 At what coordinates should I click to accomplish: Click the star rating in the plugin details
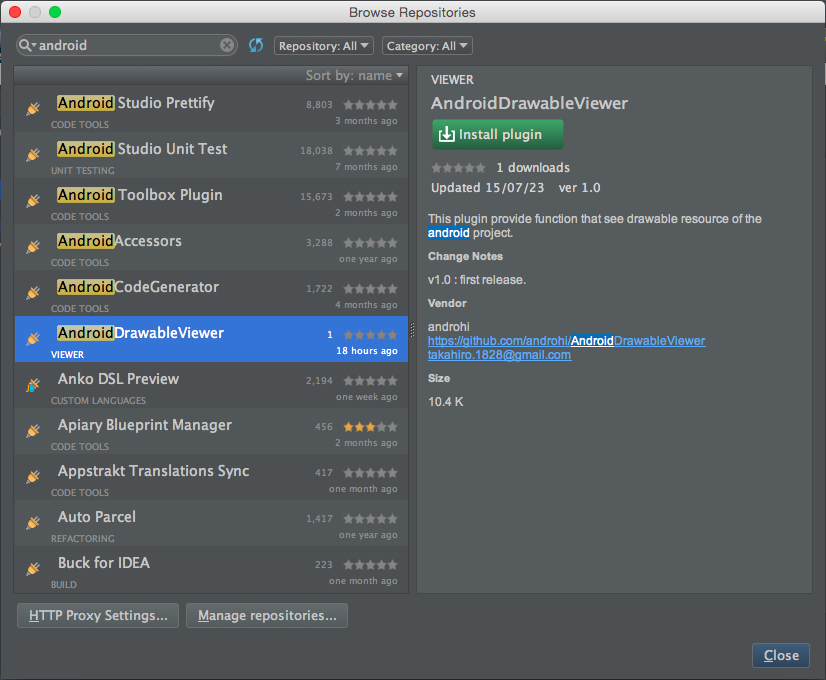[x=458, y=168]
